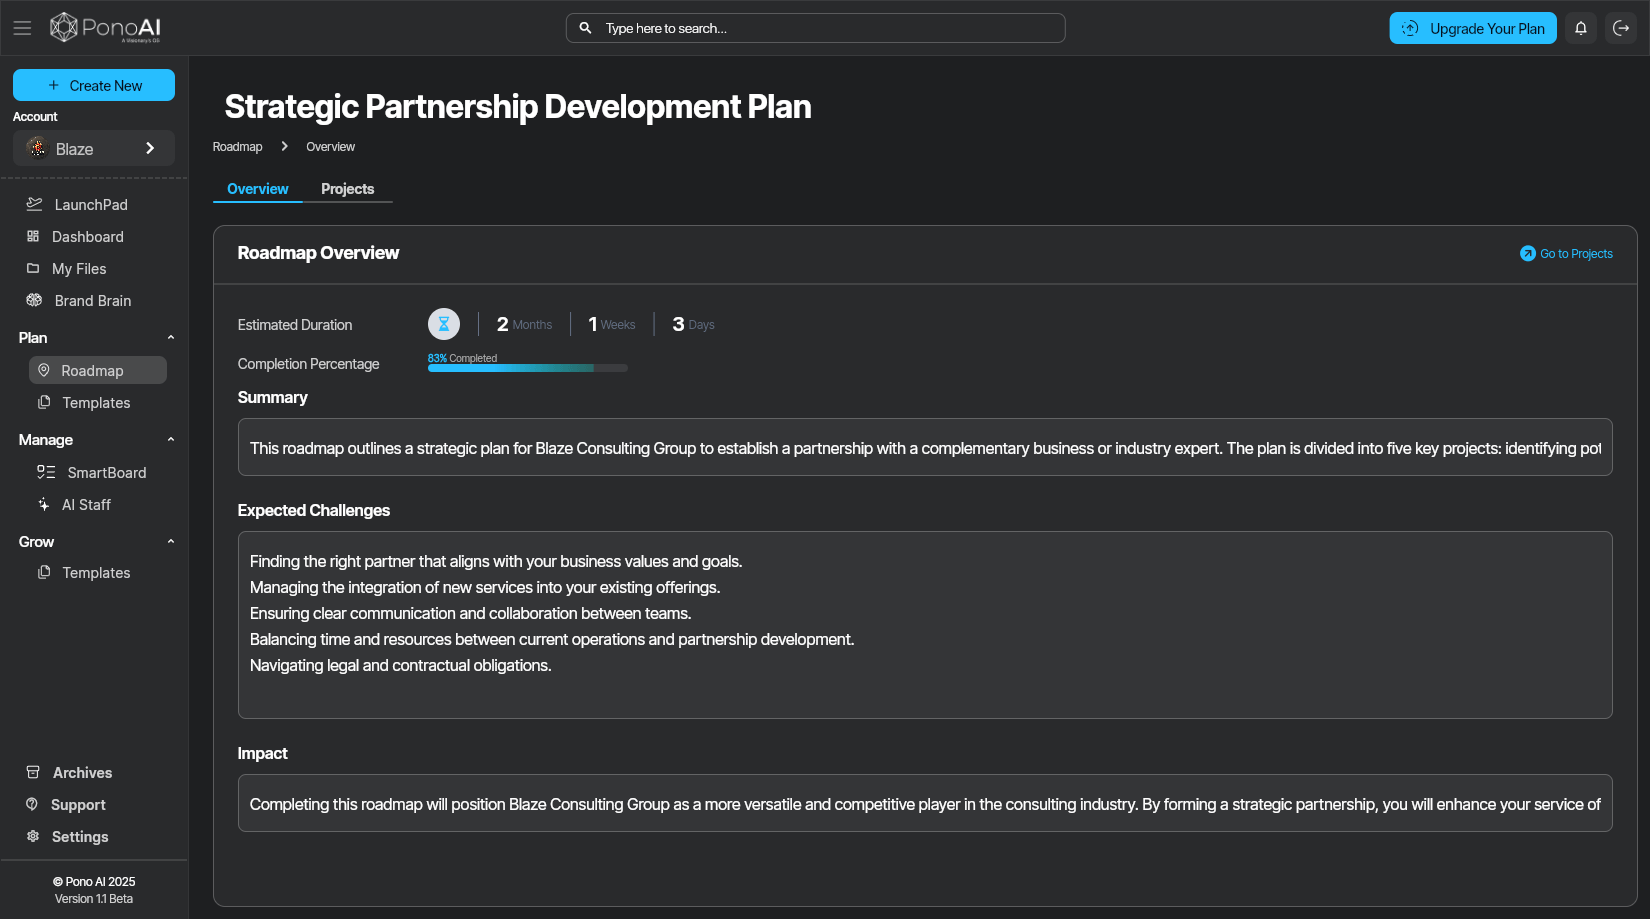Open SmartBoard under Manage
1650x919 pixels.
coord(106,473)
